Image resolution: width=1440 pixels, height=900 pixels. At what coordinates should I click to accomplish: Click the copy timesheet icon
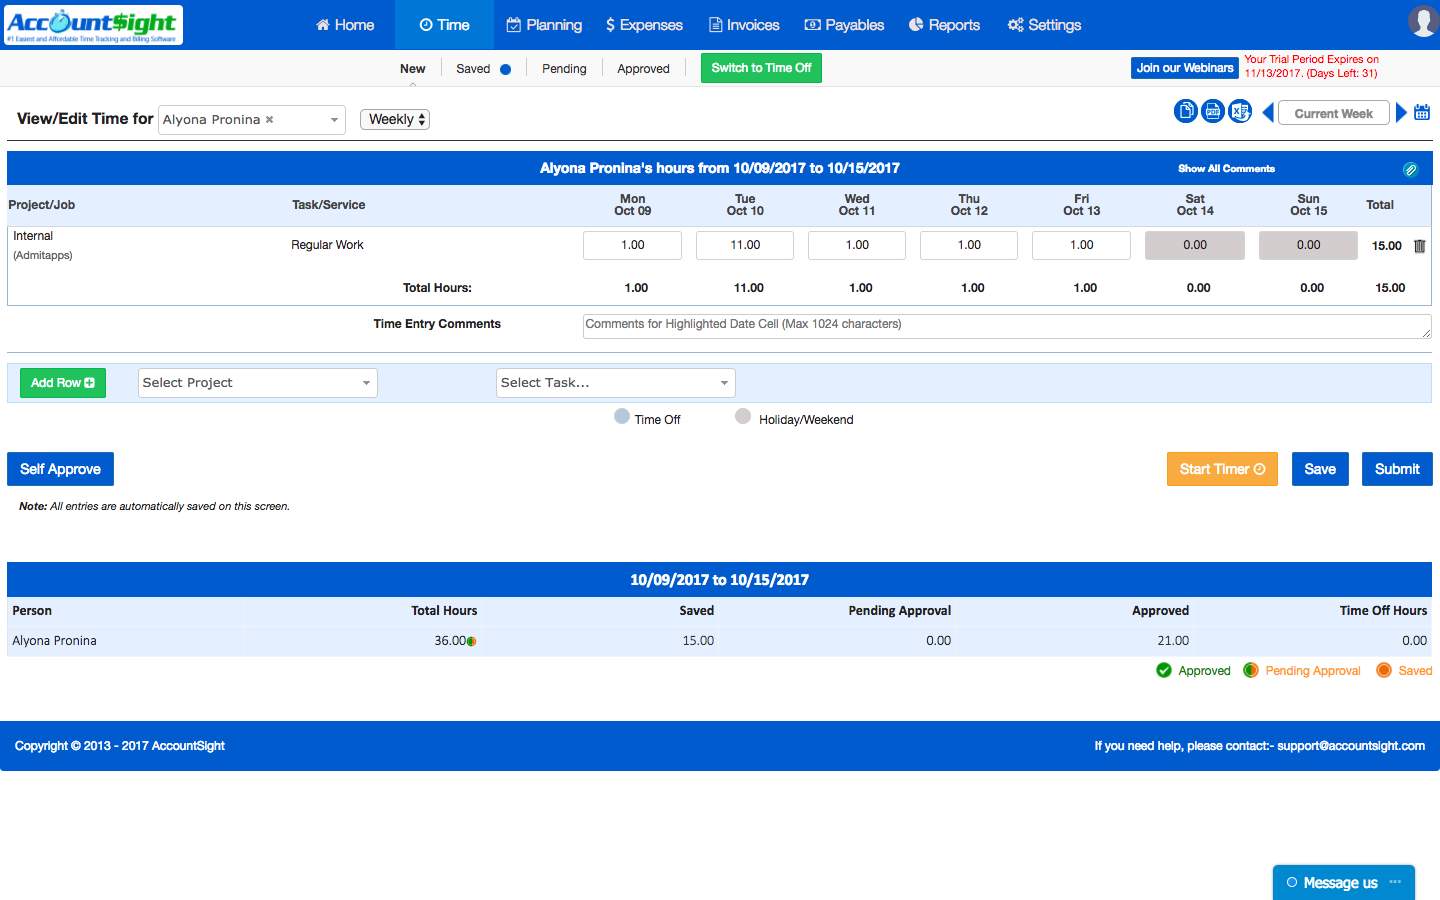point(1185,111)
